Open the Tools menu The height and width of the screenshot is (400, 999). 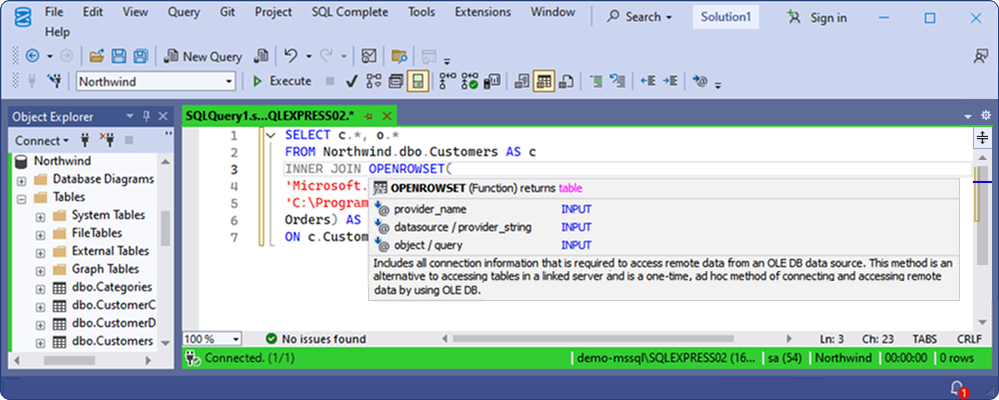(x=422, y=12)
